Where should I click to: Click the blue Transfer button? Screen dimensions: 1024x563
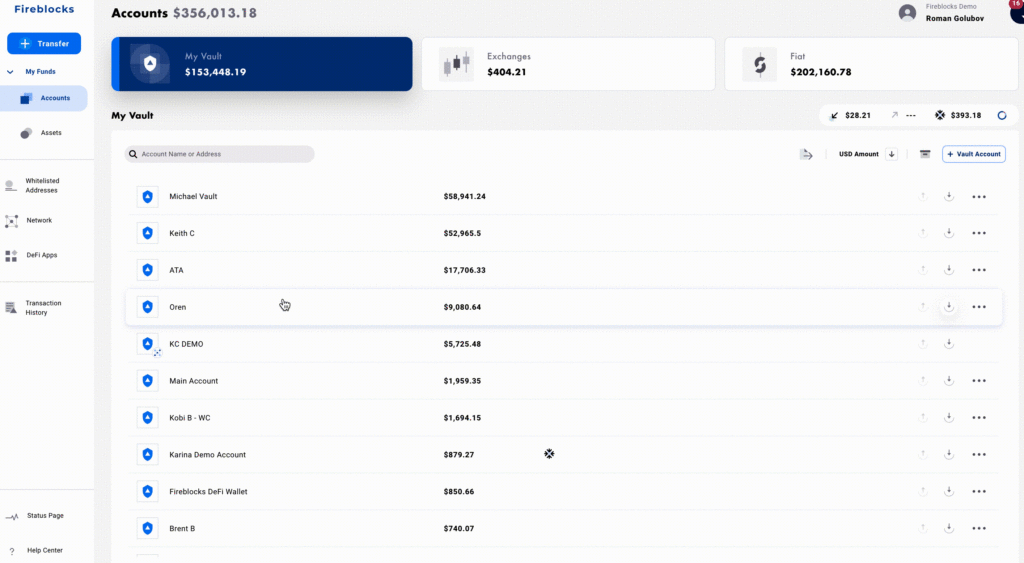pos(44,44)
